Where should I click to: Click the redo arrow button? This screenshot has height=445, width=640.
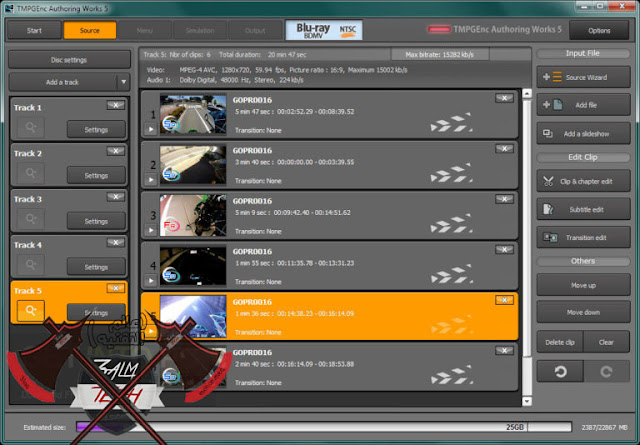tap(607, 371)
